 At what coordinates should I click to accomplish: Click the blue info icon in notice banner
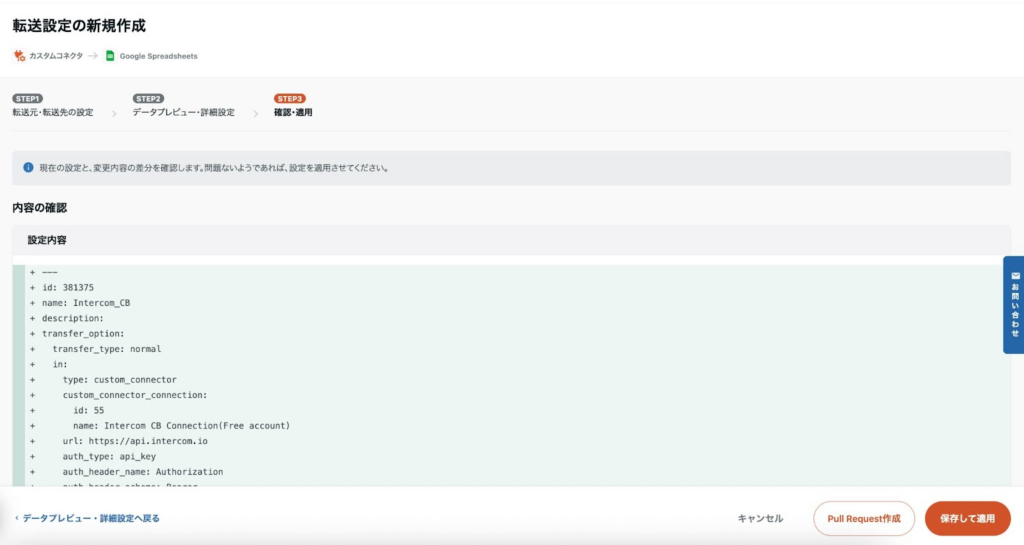point(28,168)
